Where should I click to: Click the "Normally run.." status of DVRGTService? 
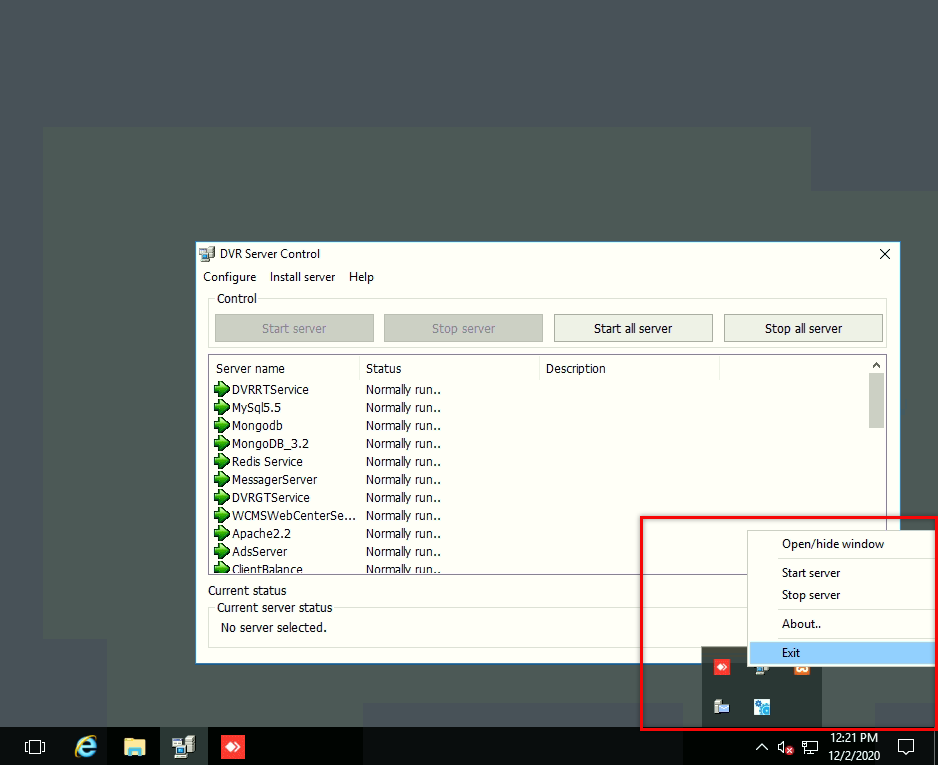(x=403, y=497)
